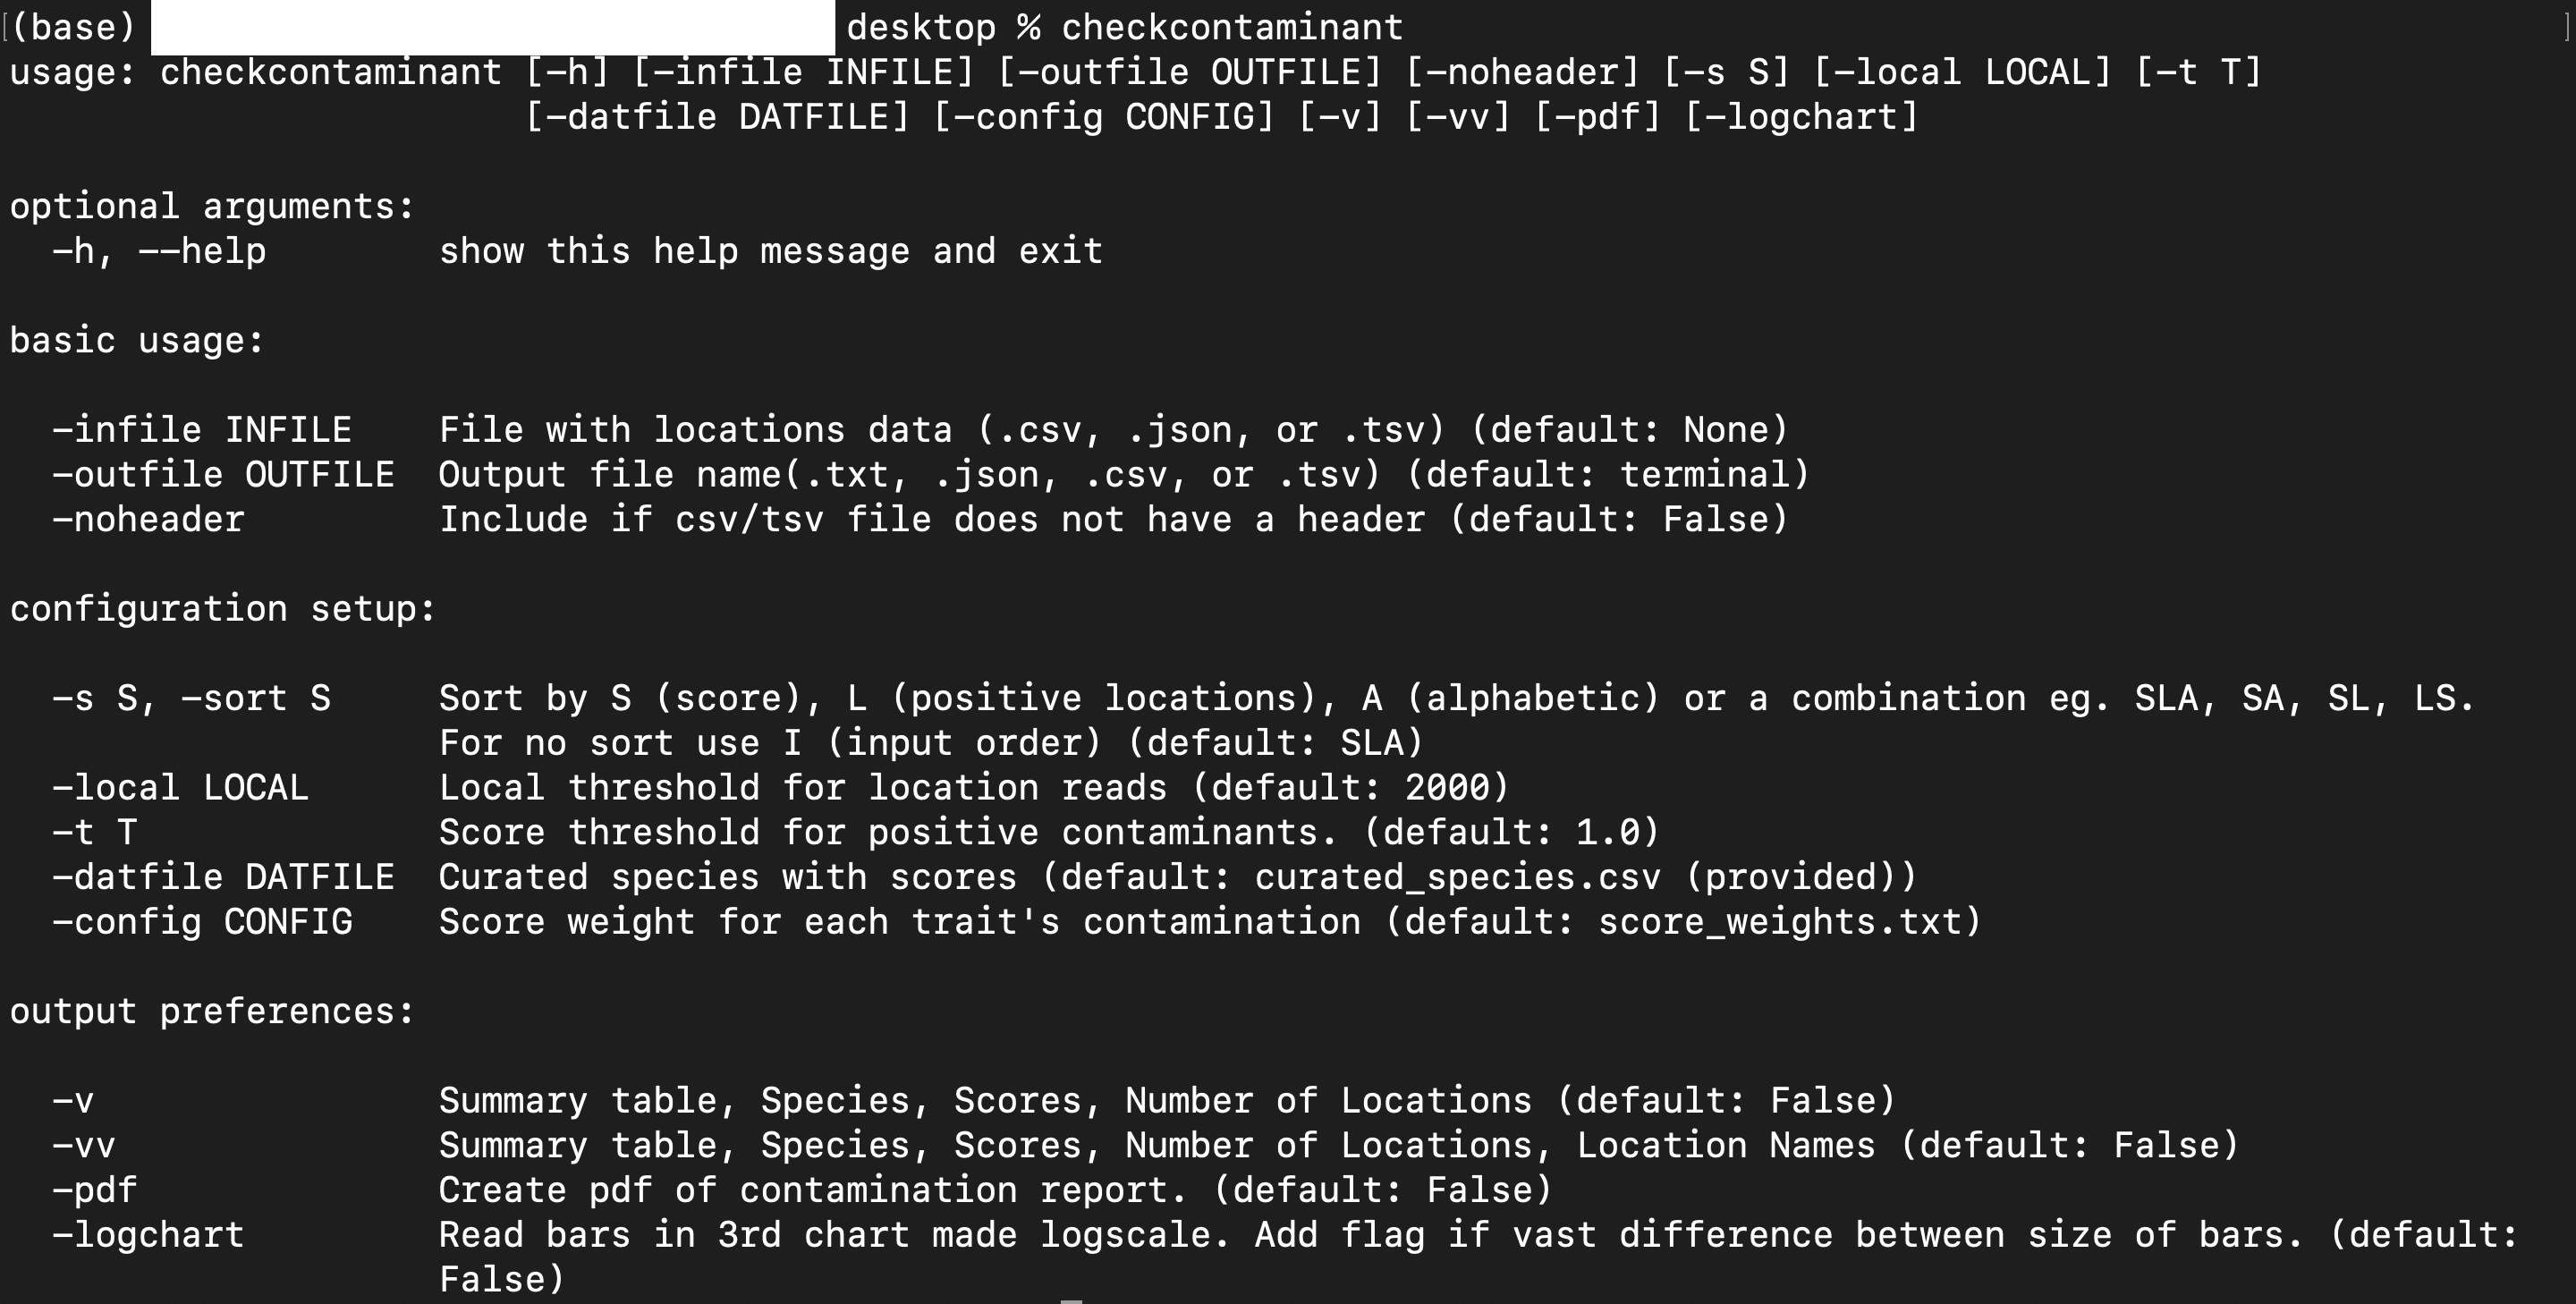
Task: Click the '-noheader' flag in basic usage
Action: click(148, 520)
